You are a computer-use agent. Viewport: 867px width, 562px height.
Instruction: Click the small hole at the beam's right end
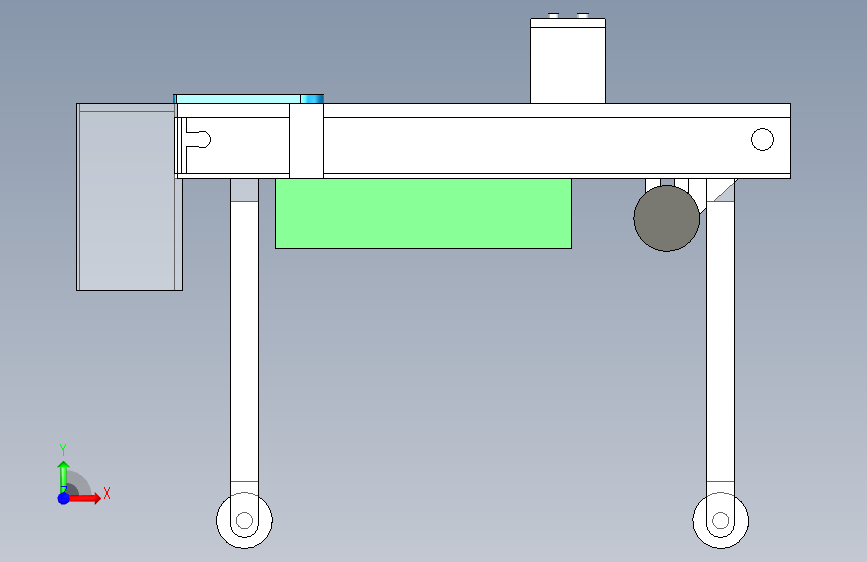[762, 139]
